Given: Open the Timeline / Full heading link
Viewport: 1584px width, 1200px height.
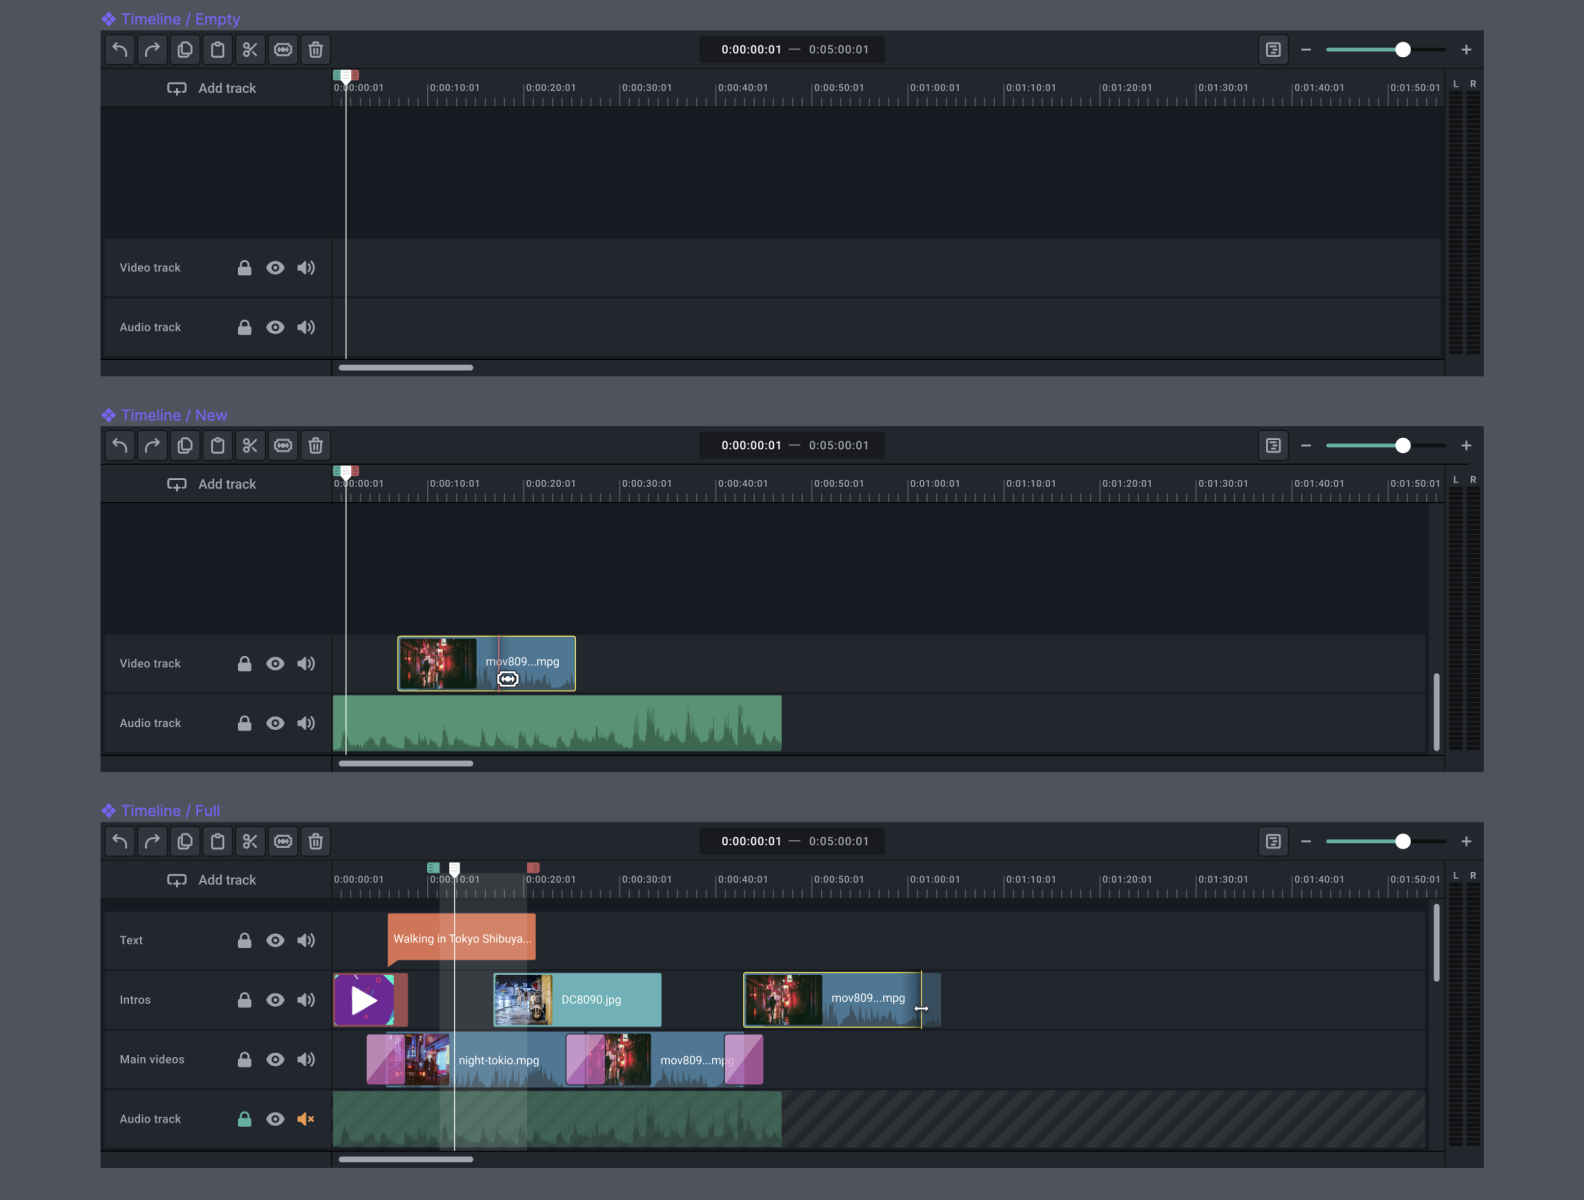Looking at the screenshot, I should click(161, 811).
